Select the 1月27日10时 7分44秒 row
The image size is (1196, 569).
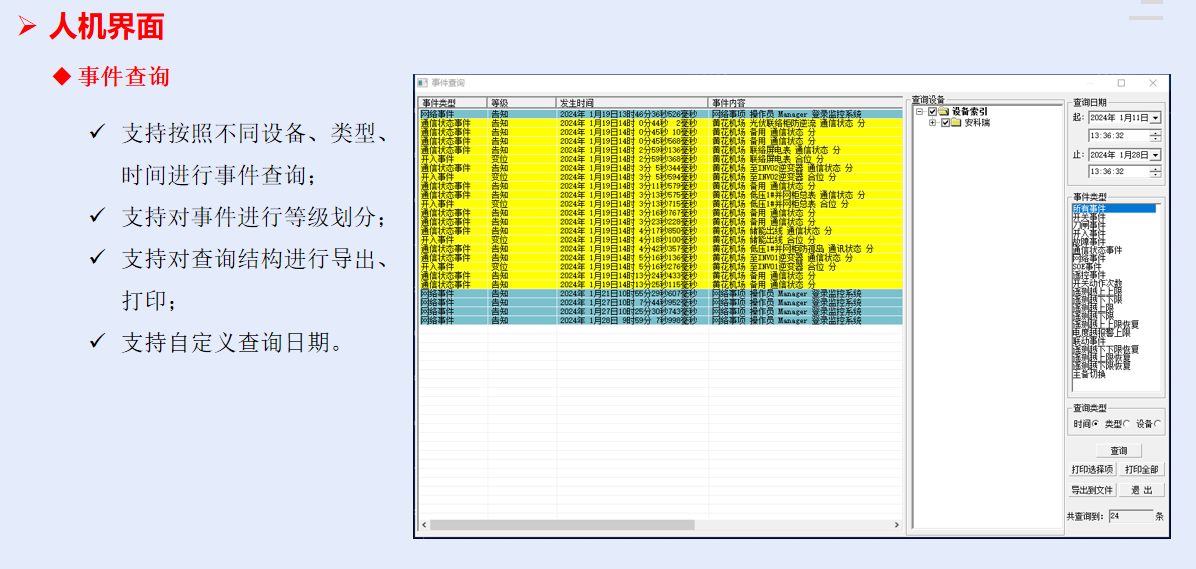click(x=661, y=303)
